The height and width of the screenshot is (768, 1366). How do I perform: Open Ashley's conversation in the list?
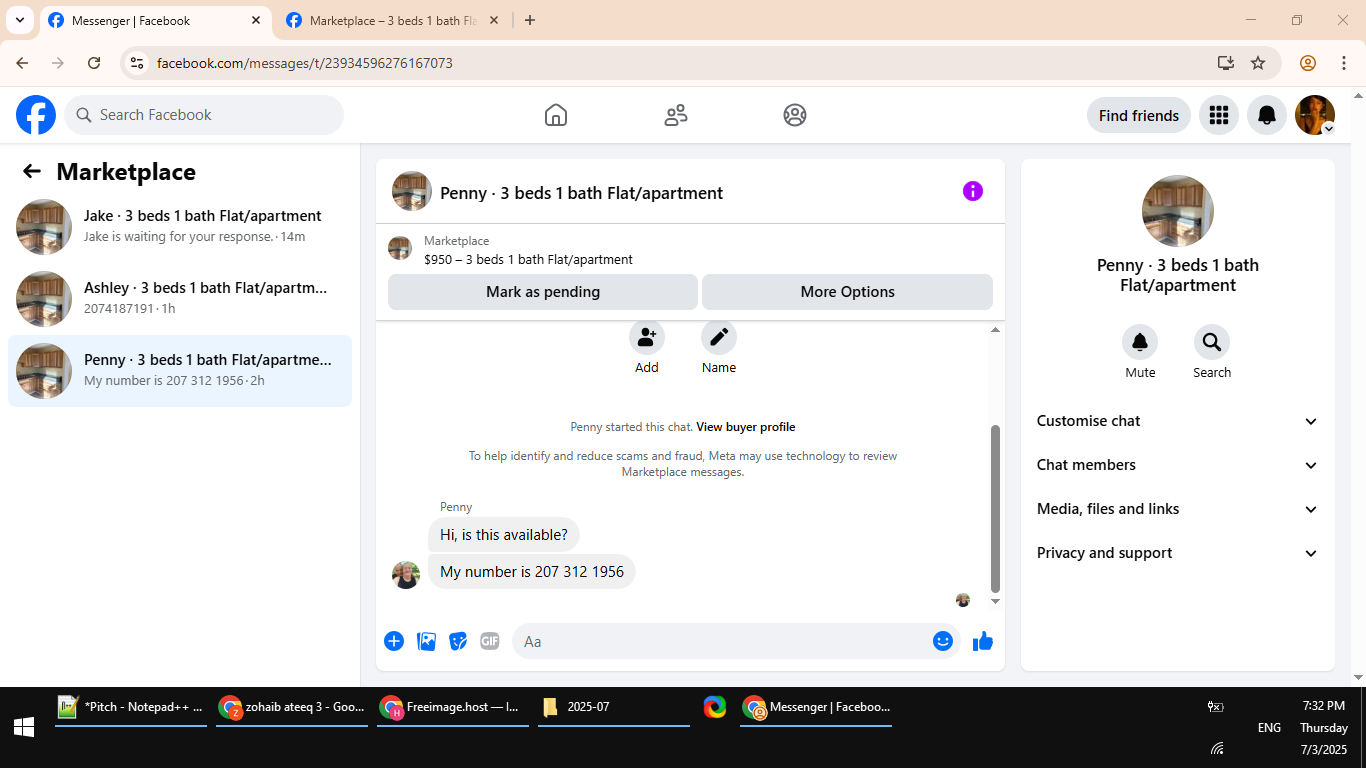point(180,299)
